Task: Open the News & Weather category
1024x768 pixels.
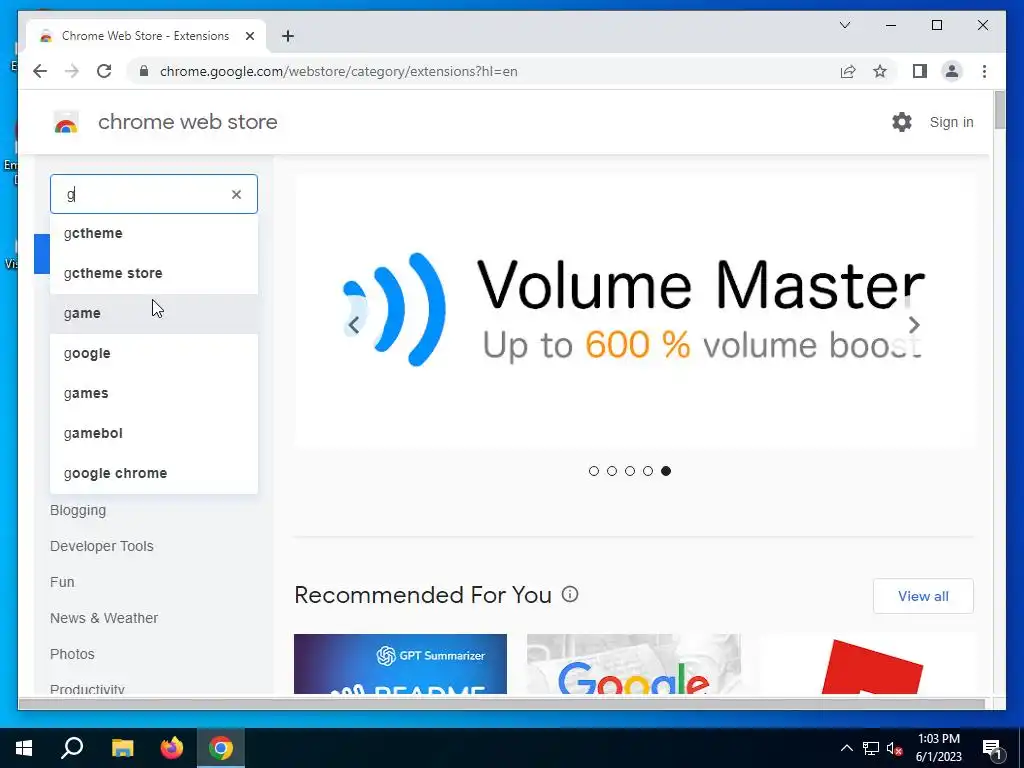Action: pos(104,618)
